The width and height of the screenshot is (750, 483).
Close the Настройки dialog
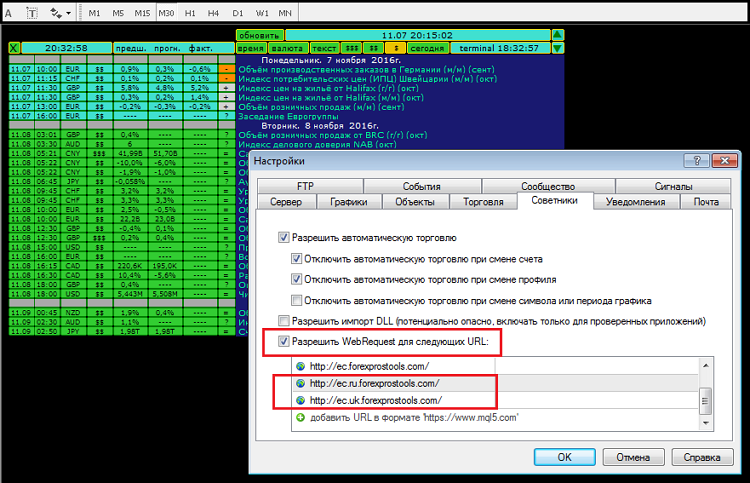coord(724,161)
